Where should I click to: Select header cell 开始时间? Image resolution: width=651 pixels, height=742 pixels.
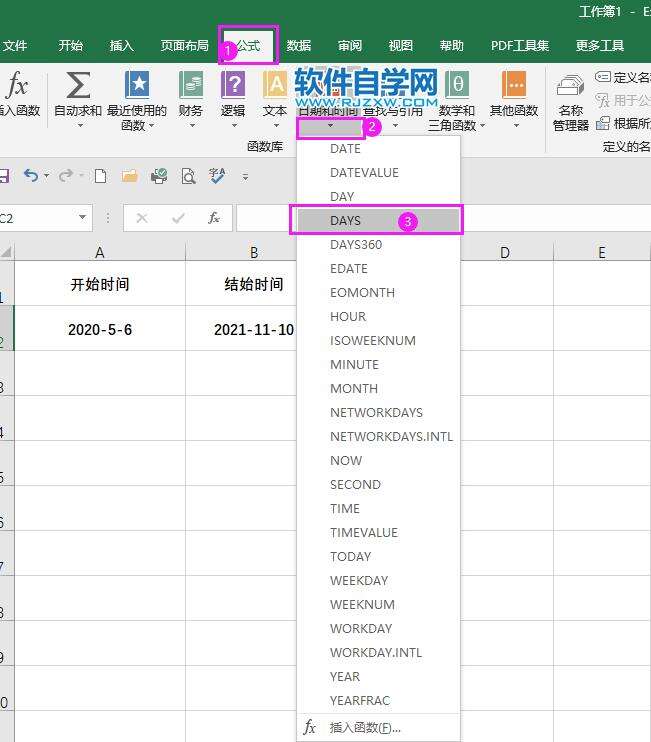(100, 283)
